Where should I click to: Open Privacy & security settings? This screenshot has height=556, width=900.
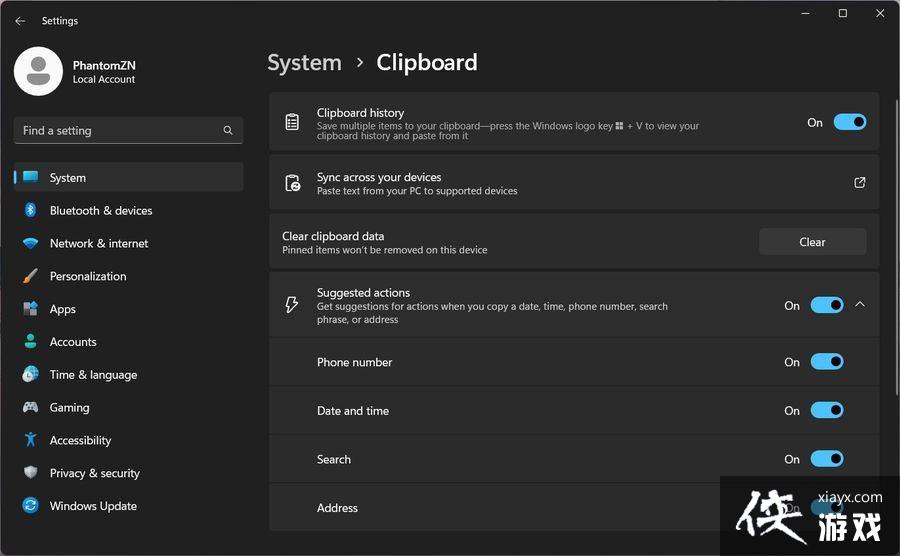coord(129,472)
